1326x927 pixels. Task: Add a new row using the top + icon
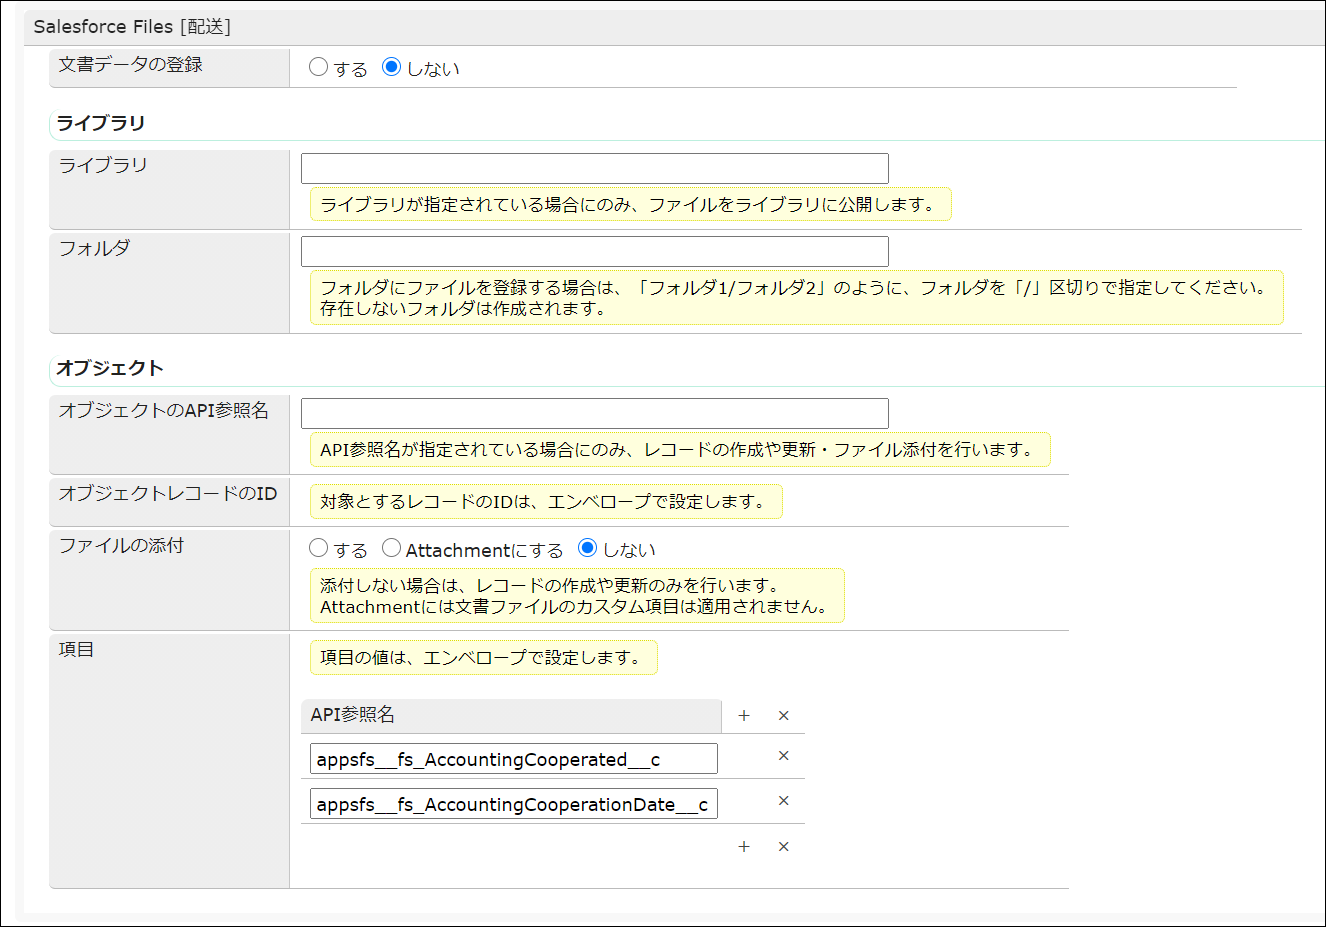tap(743, 715)
